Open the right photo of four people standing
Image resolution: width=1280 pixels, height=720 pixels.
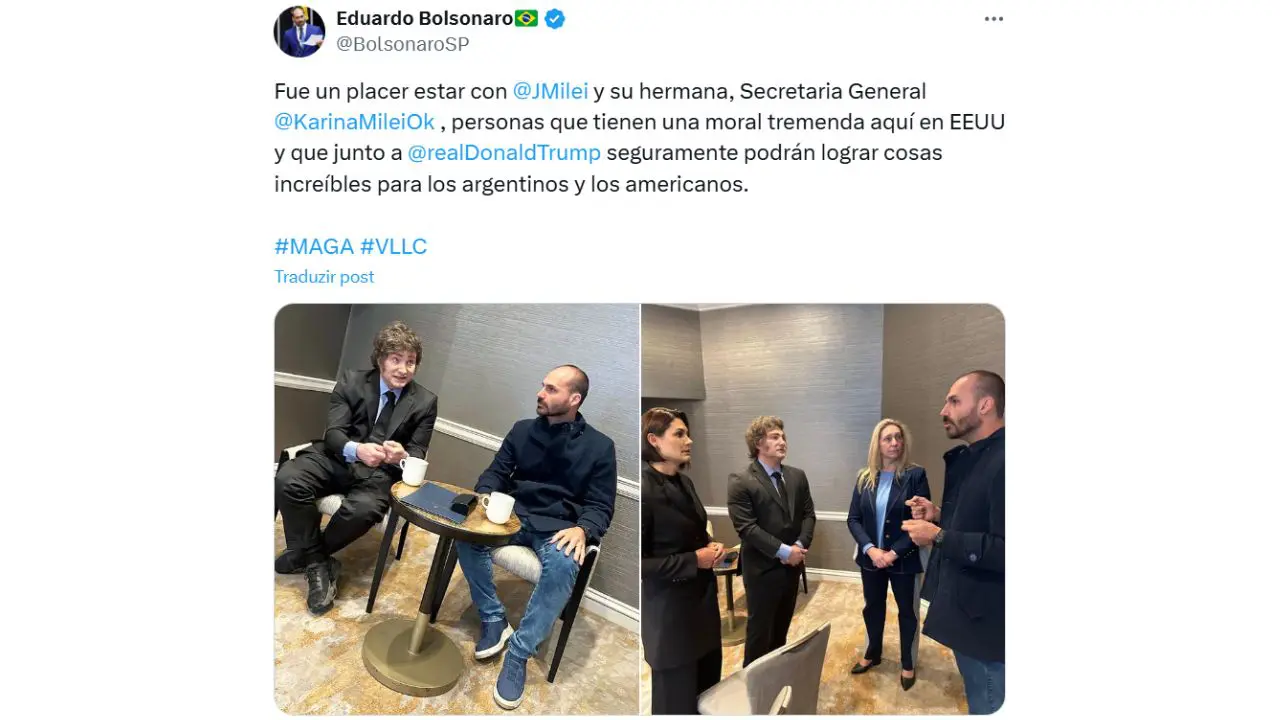coord(823,509)
